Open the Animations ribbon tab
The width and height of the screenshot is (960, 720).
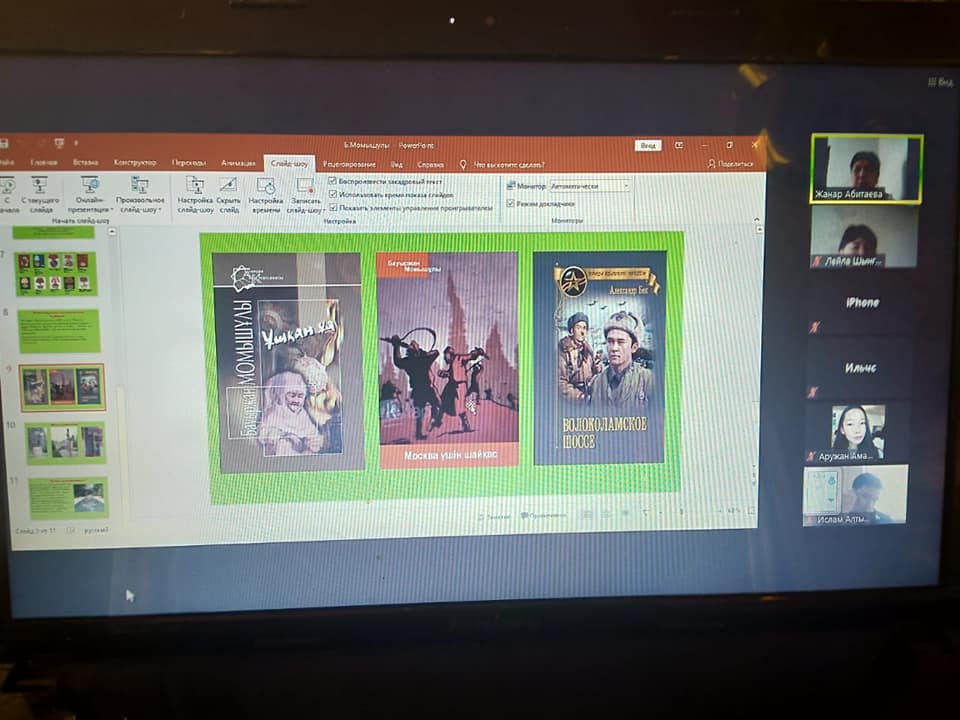pos(238,162)
